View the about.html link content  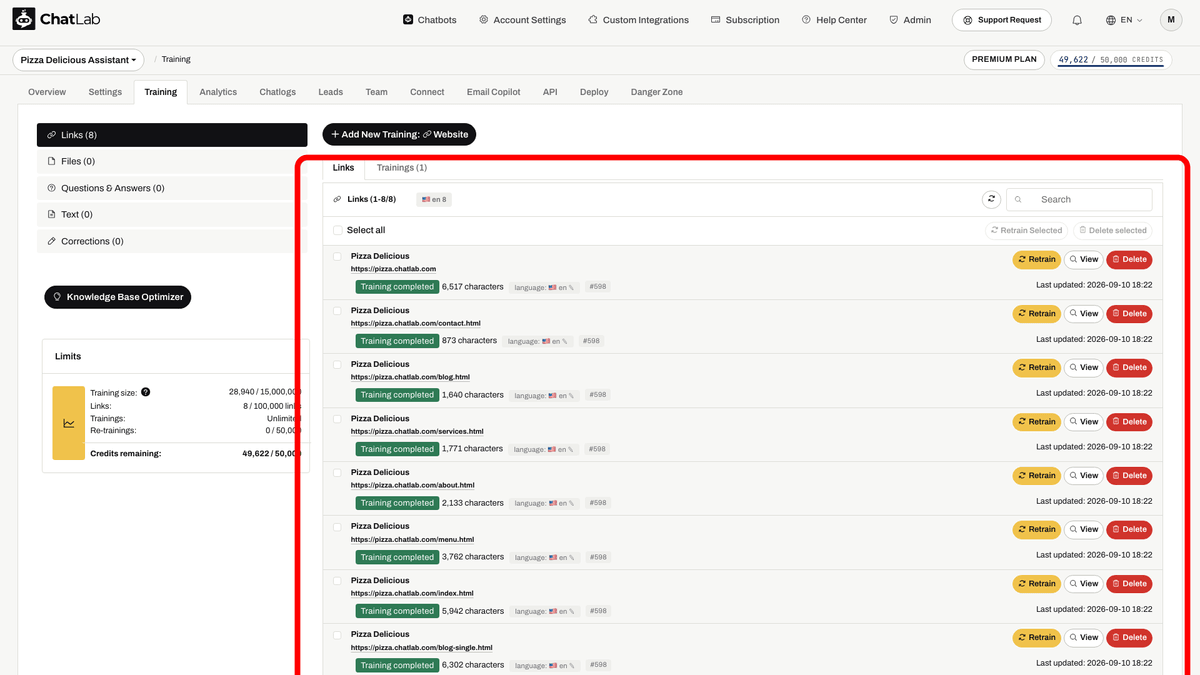[1083, 475]
